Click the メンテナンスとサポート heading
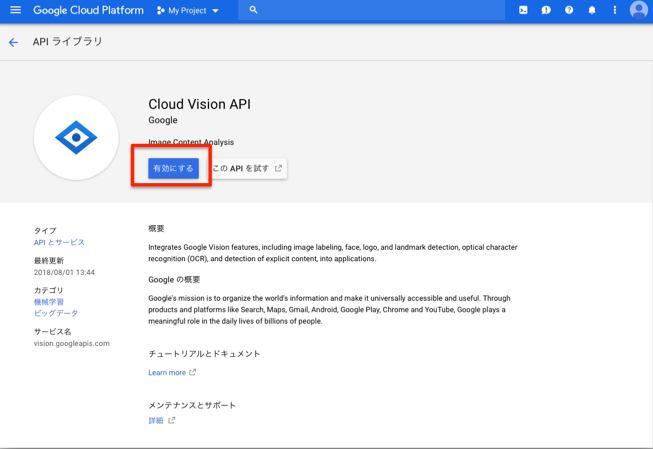 [192, 405]
